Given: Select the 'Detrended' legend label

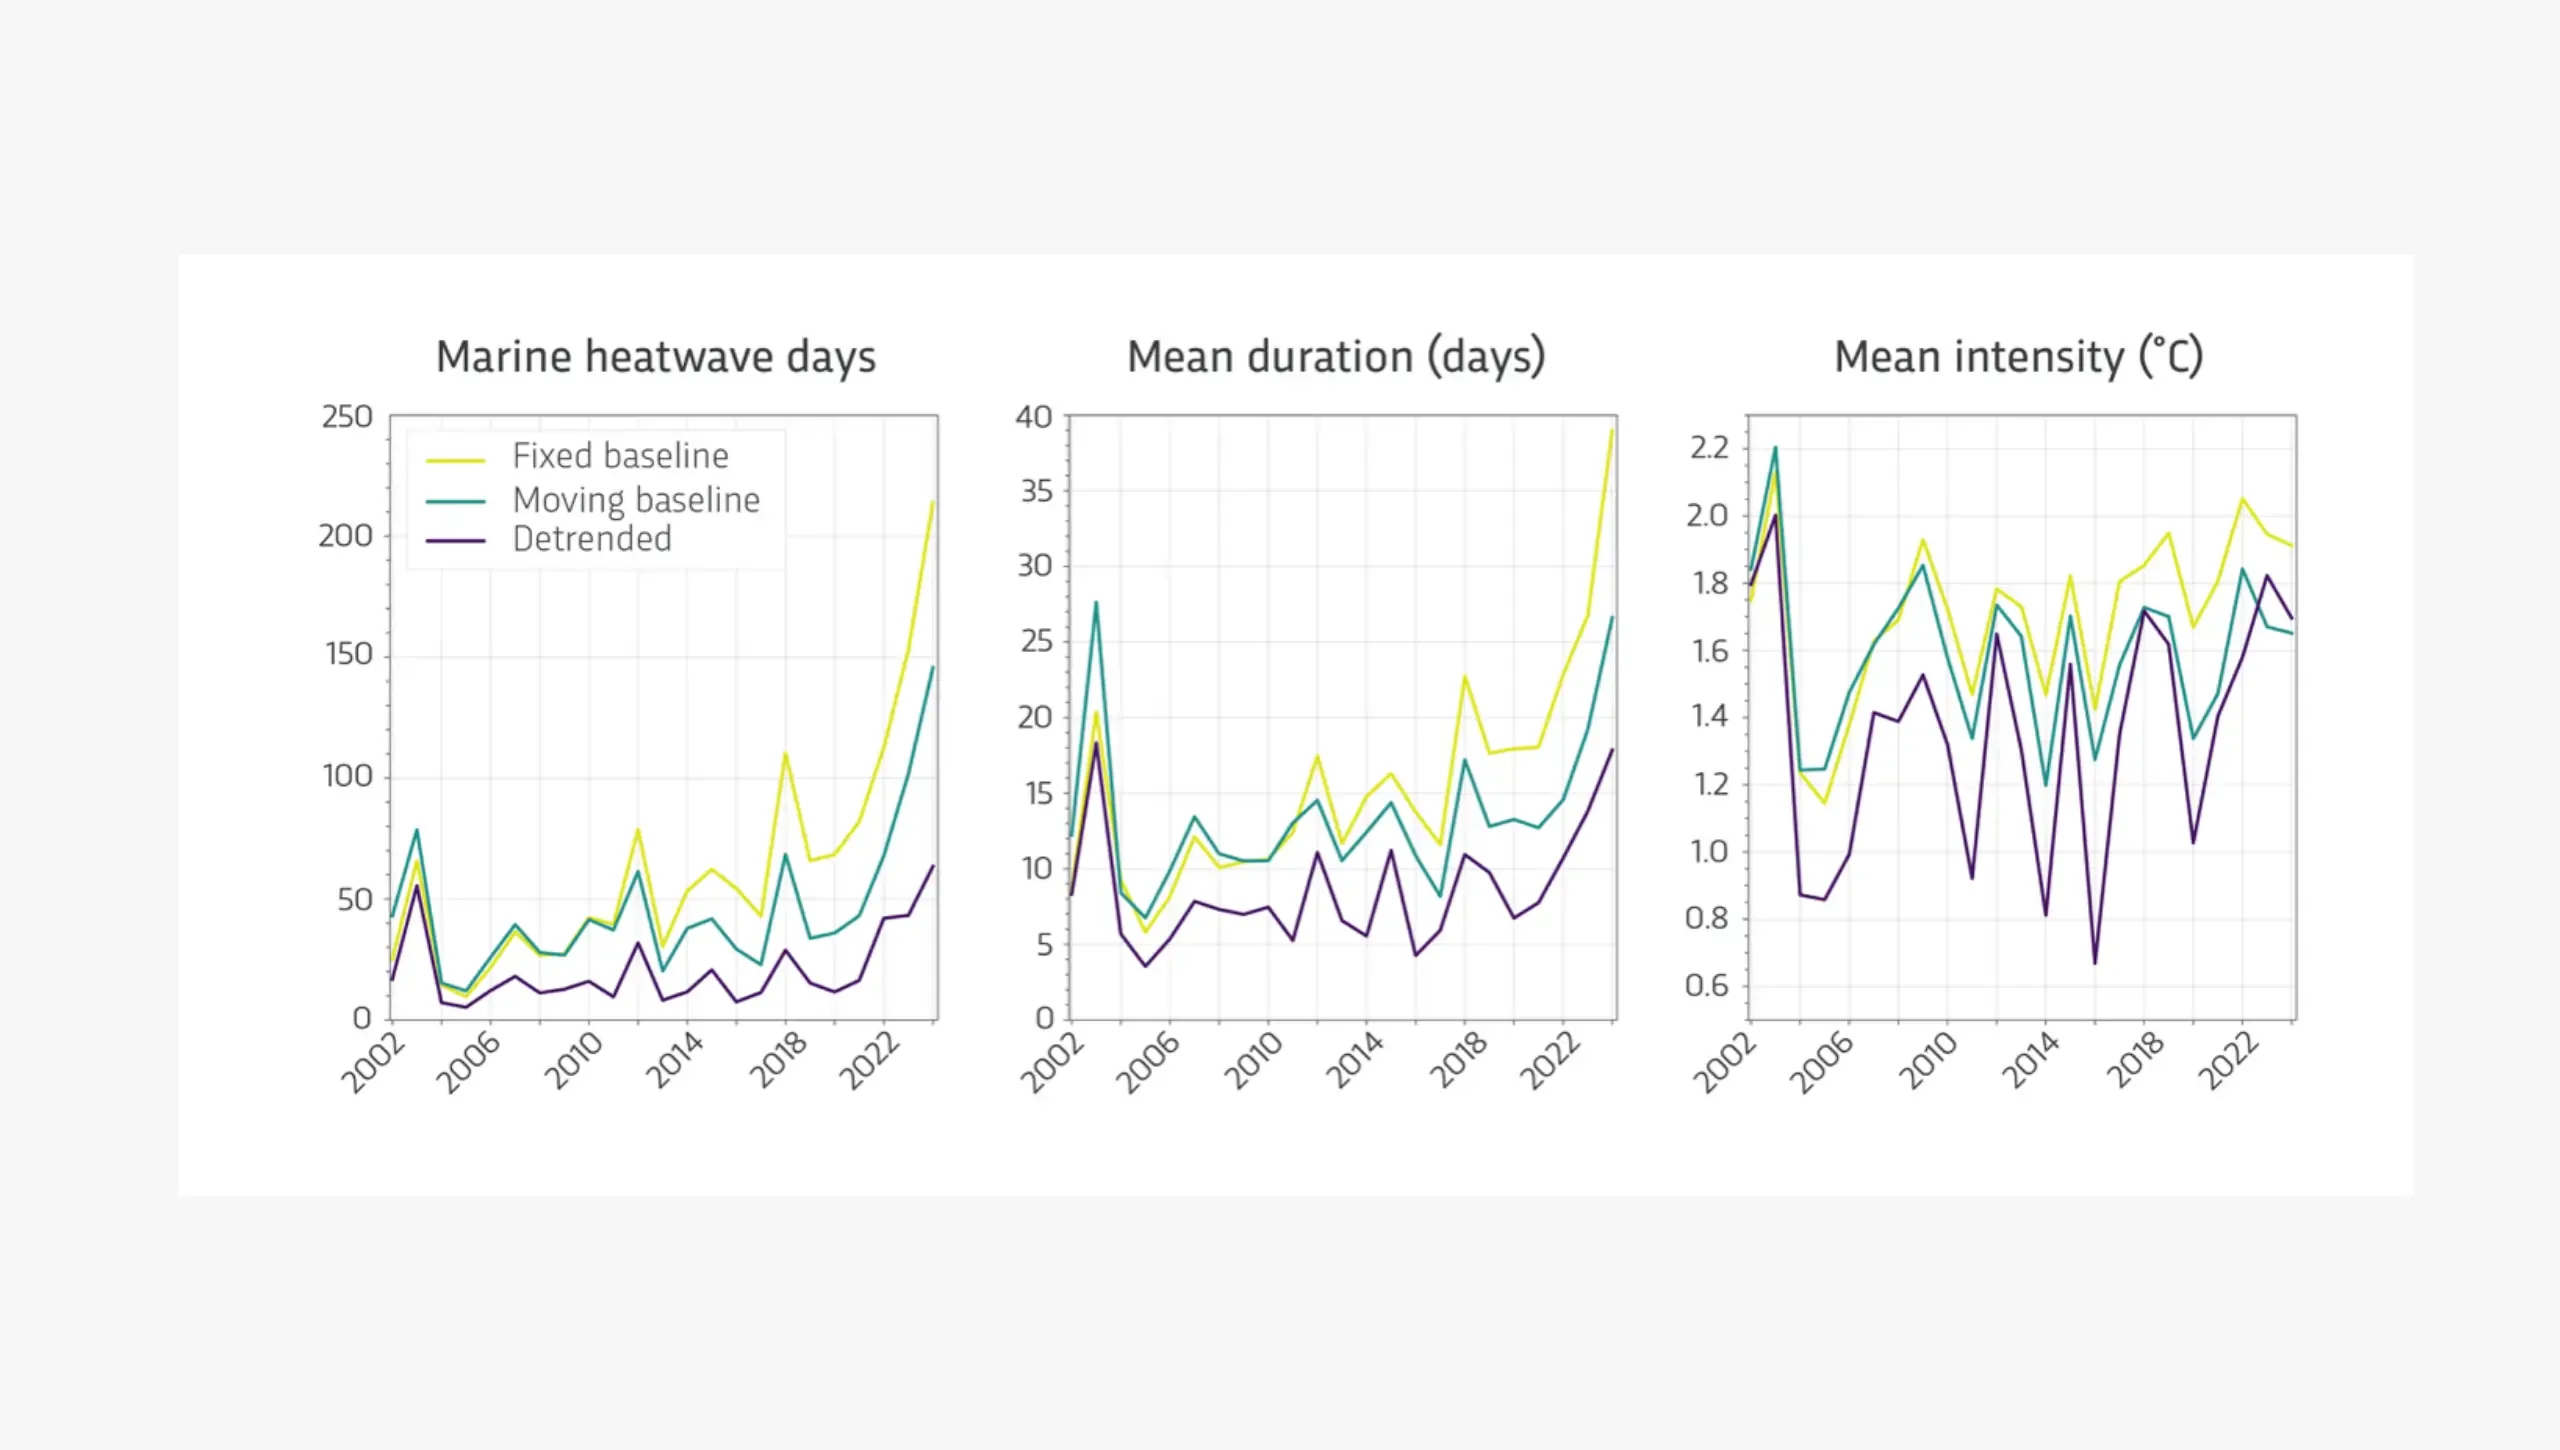Looking at the screenshot, I should (592, 539).
